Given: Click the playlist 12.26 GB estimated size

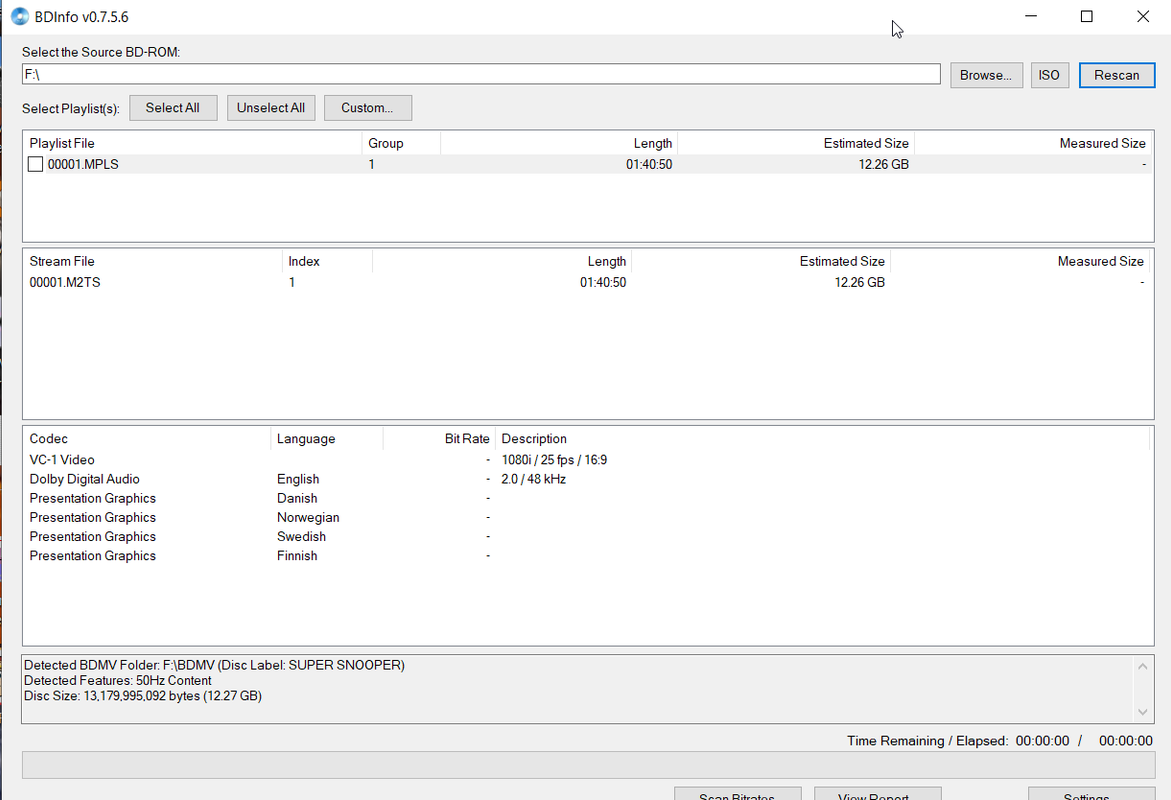Looking at the screenshot, I should point(883,164).
